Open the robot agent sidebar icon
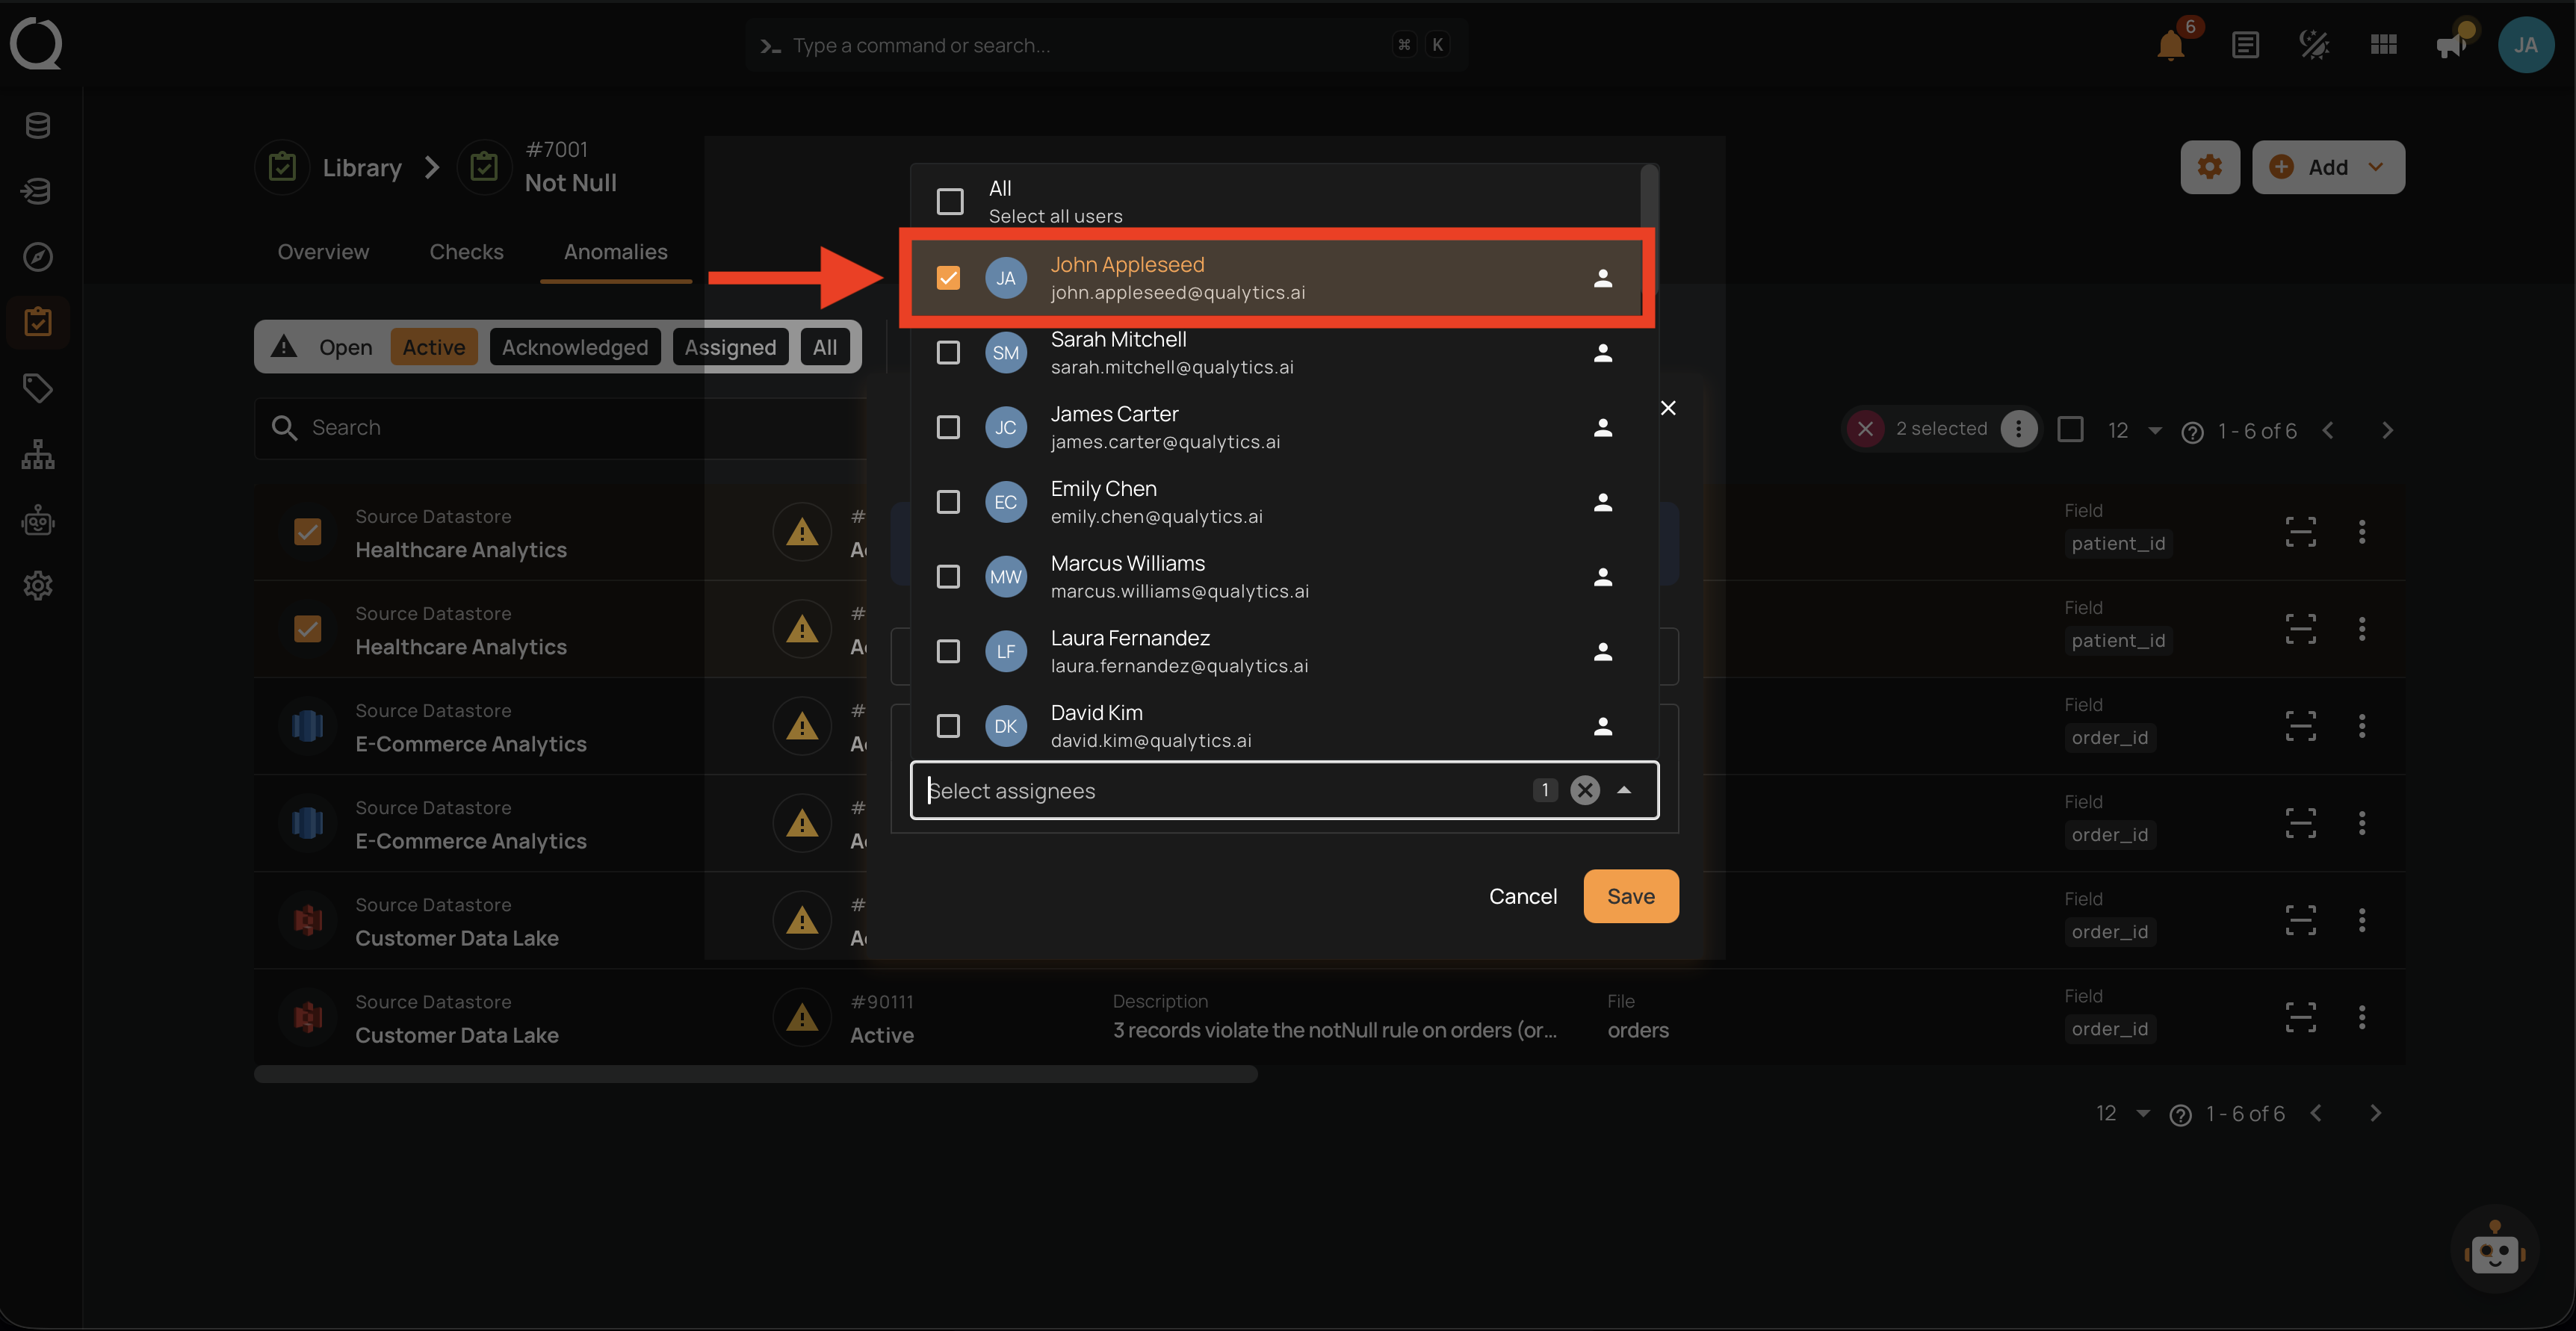 [38, 520]
